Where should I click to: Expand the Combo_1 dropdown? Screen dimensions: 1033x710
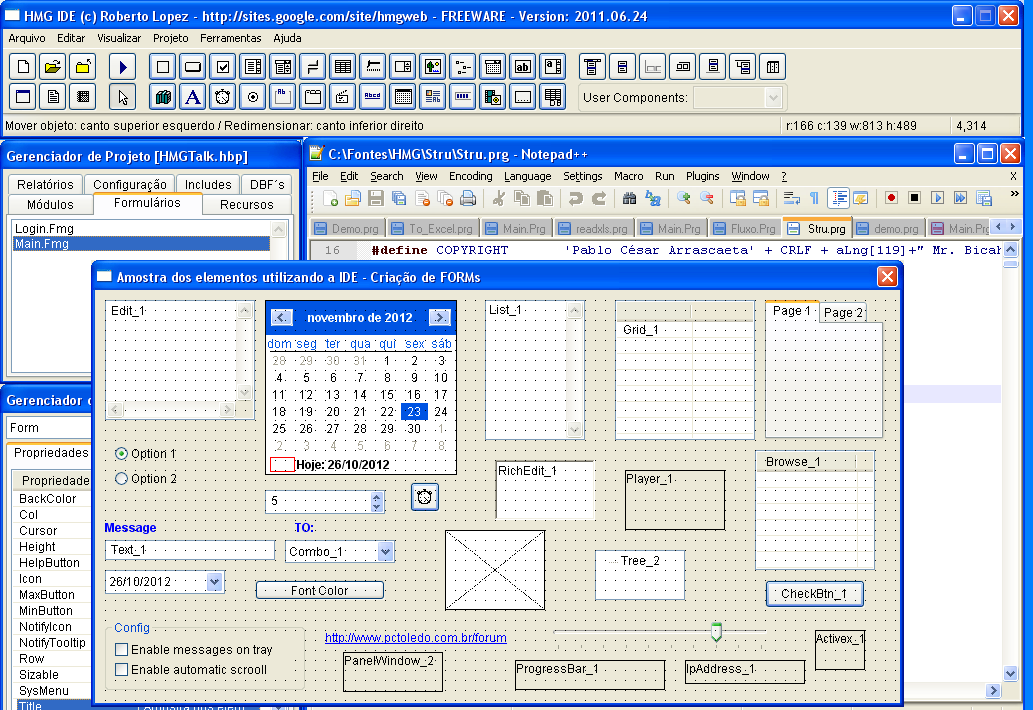386,552
